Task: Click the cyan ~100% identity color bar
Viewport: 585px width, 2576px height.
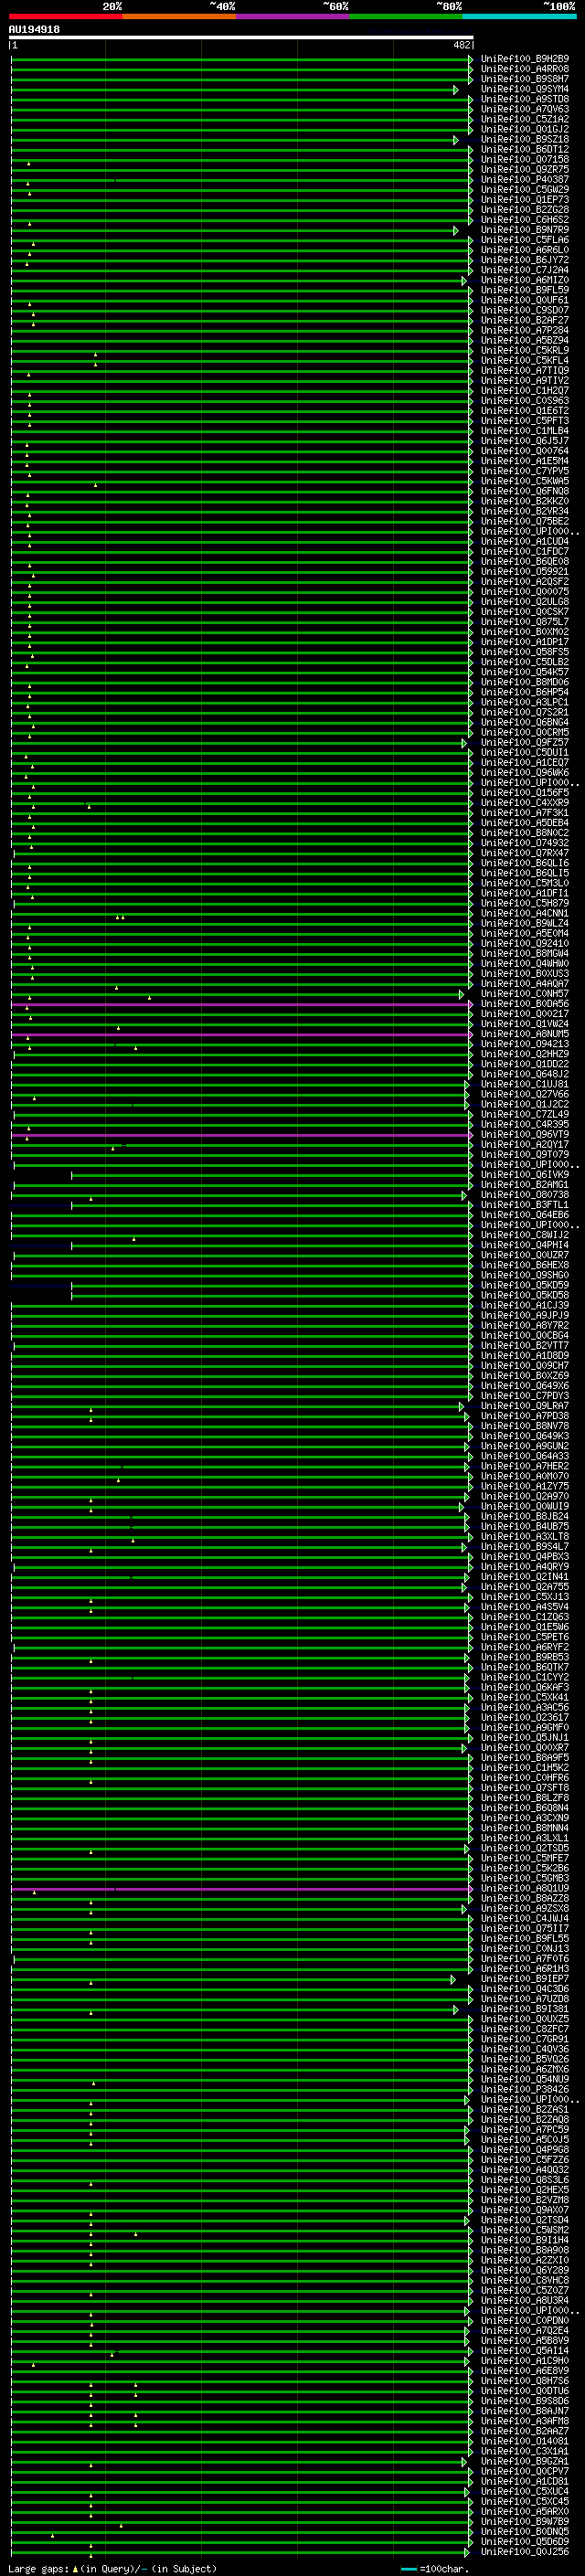Action: pyautogui.click(x=520, y=17)
